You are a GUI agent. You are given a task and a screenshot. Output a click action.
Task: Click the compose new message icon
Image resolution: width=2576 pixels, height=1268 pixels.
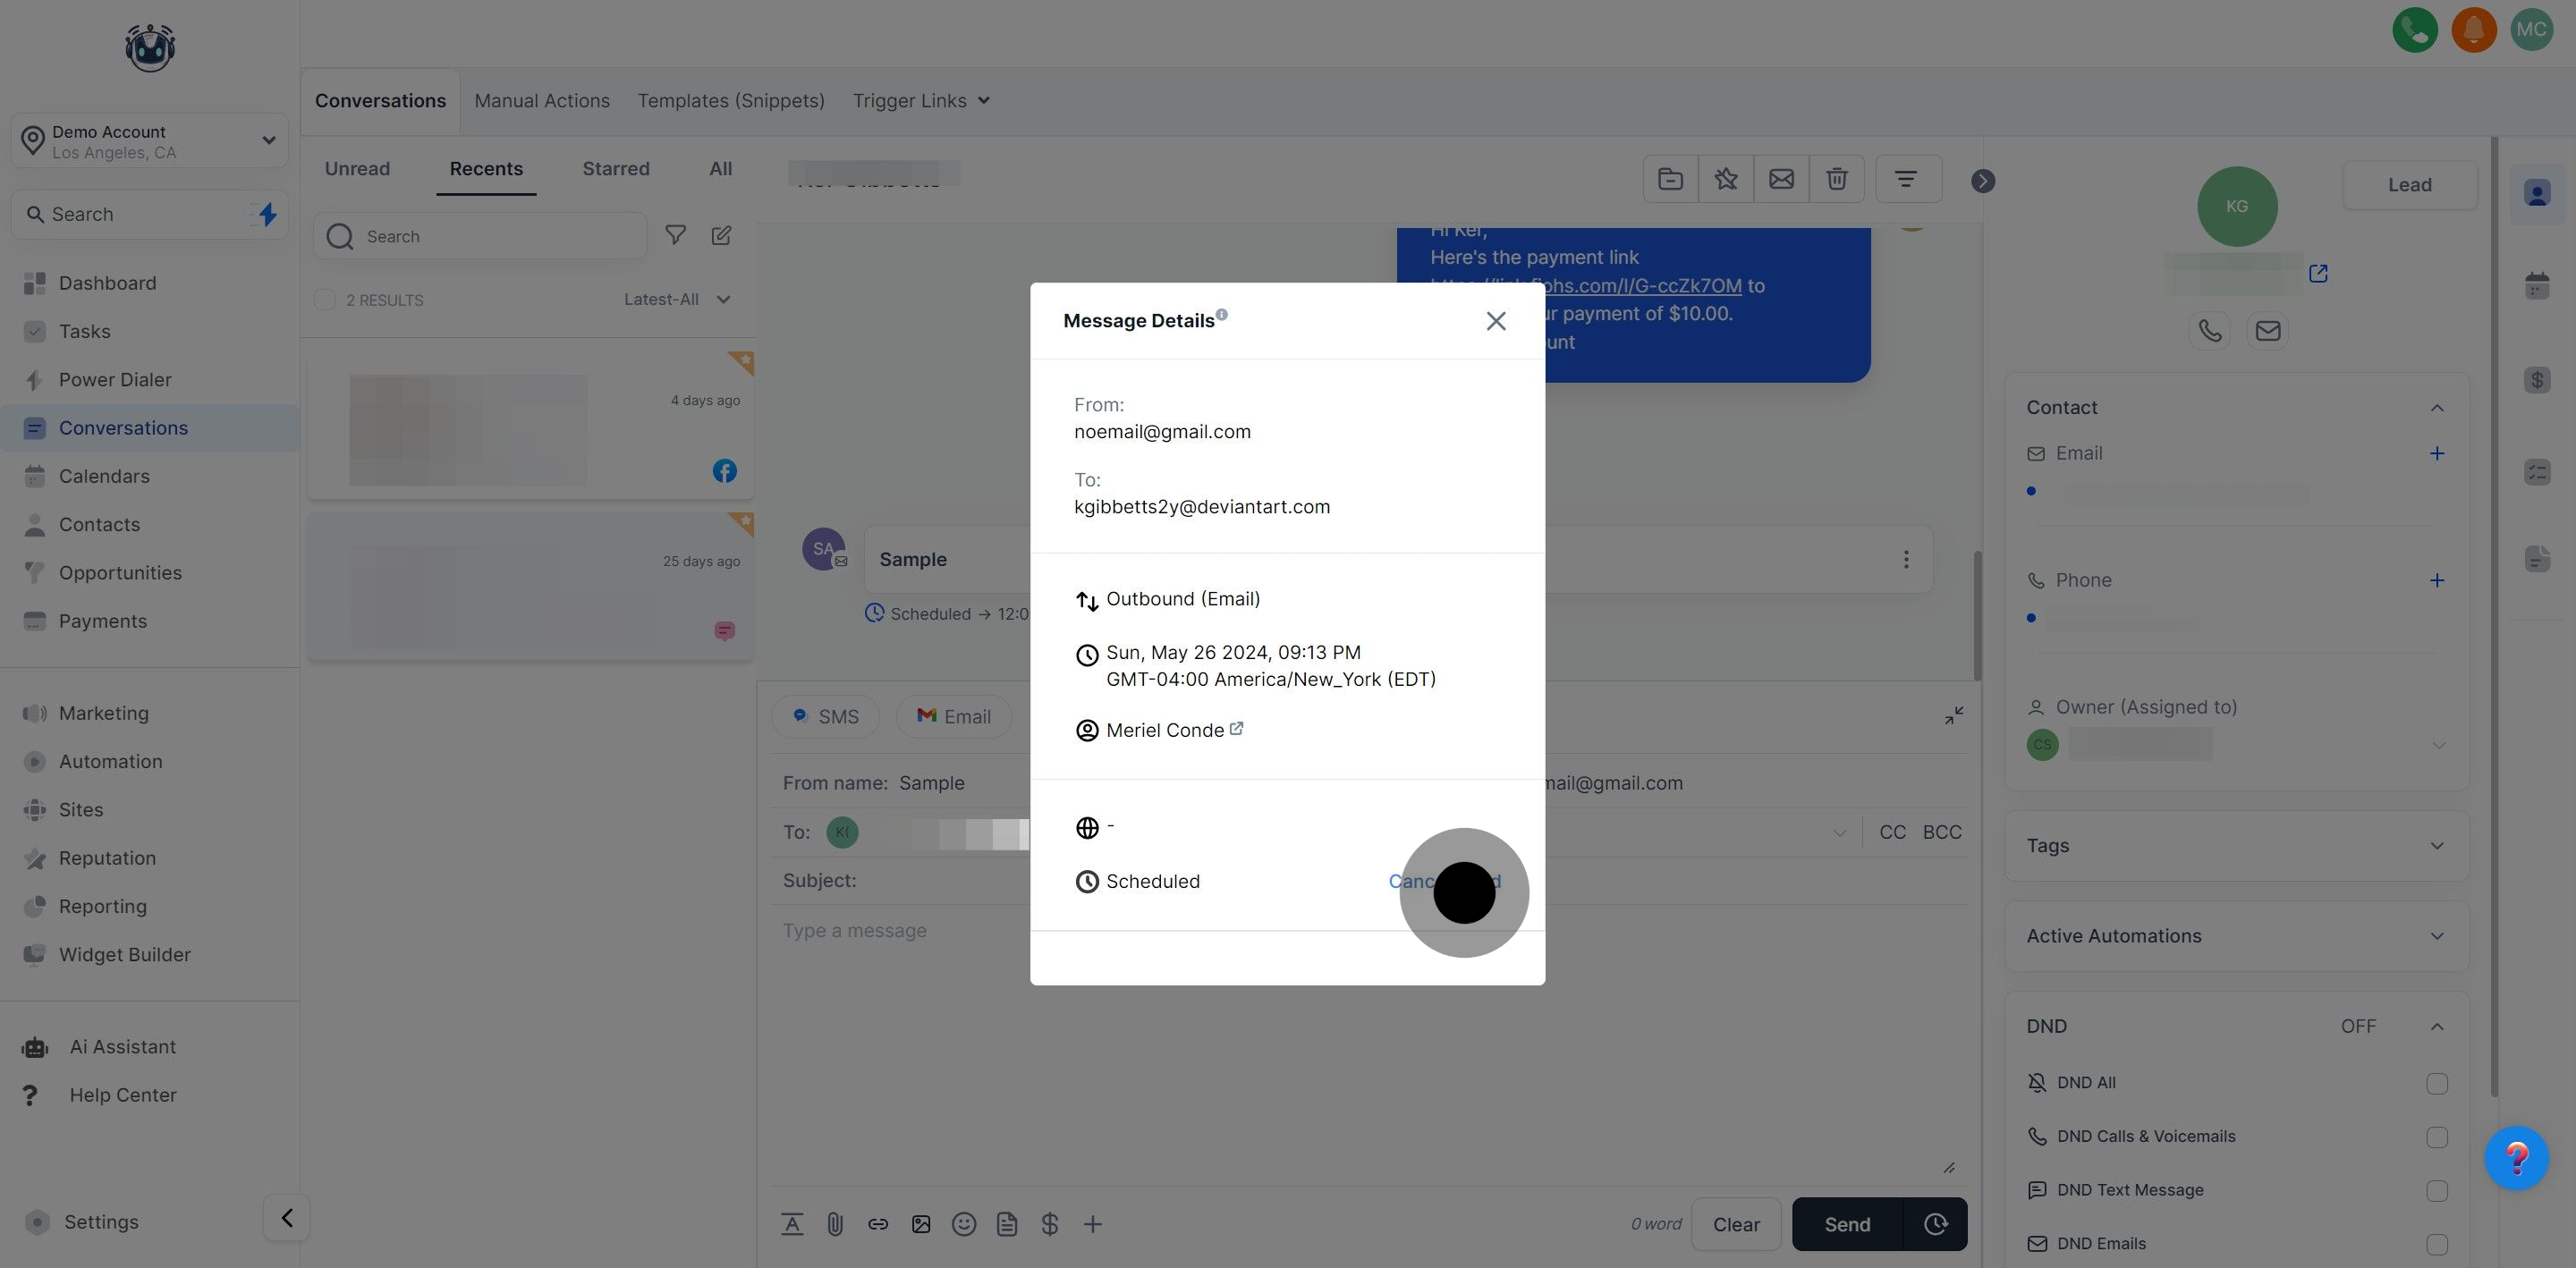(721, 236)
